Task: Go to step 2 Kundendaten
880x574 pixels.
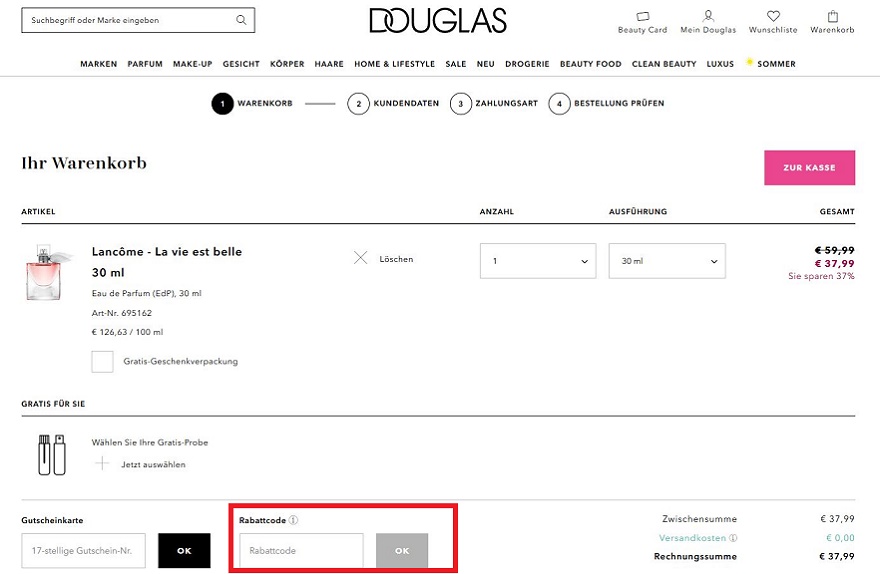Action: pyautogui.click(x=393, y=103)
